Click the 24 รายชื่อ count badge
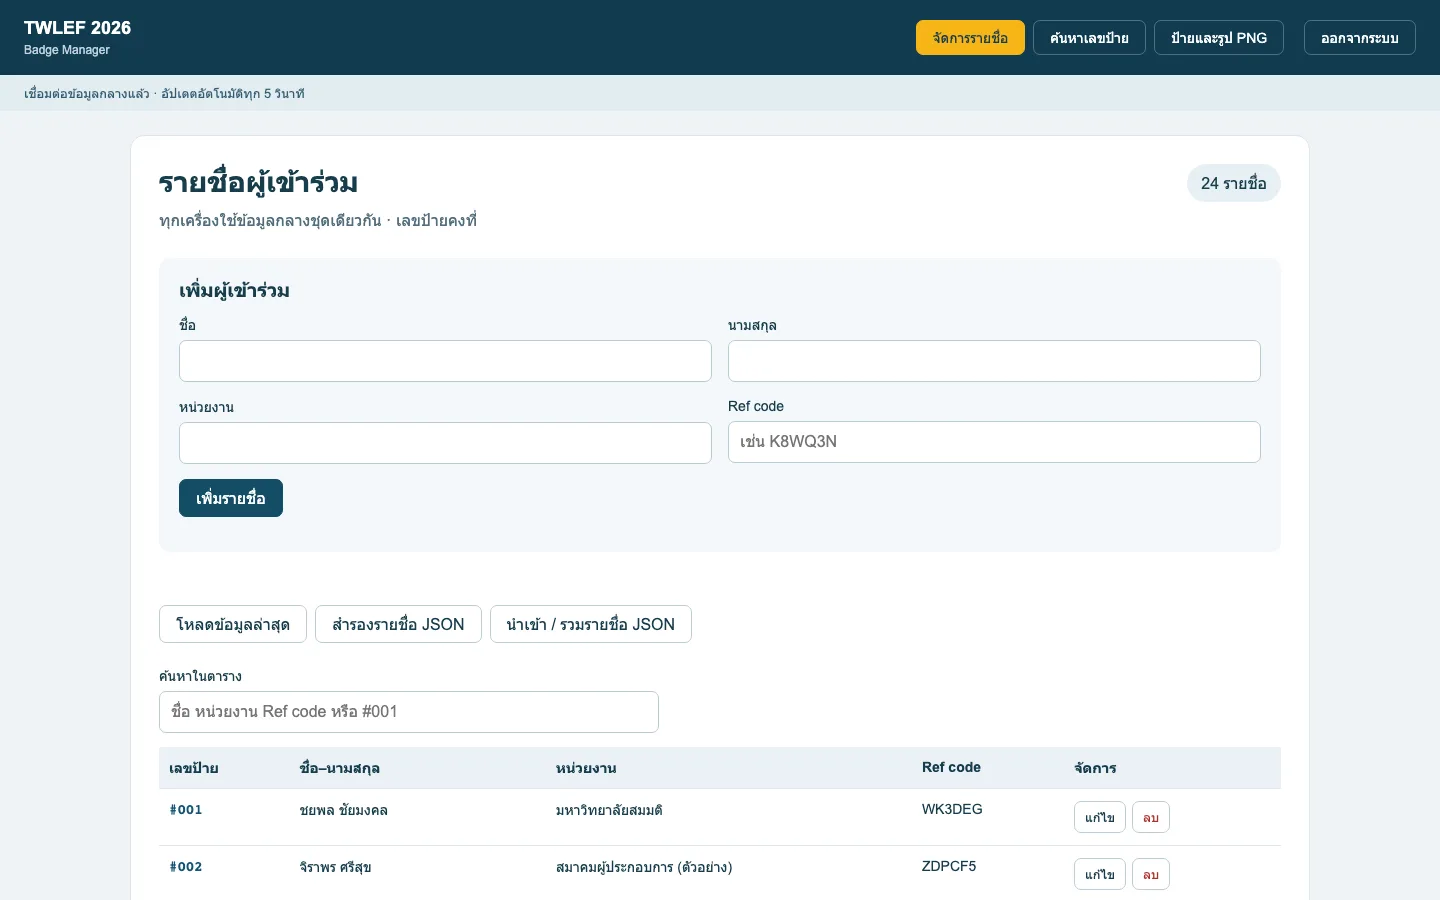Screen dimensions: 1440x900 [1234, 183]
